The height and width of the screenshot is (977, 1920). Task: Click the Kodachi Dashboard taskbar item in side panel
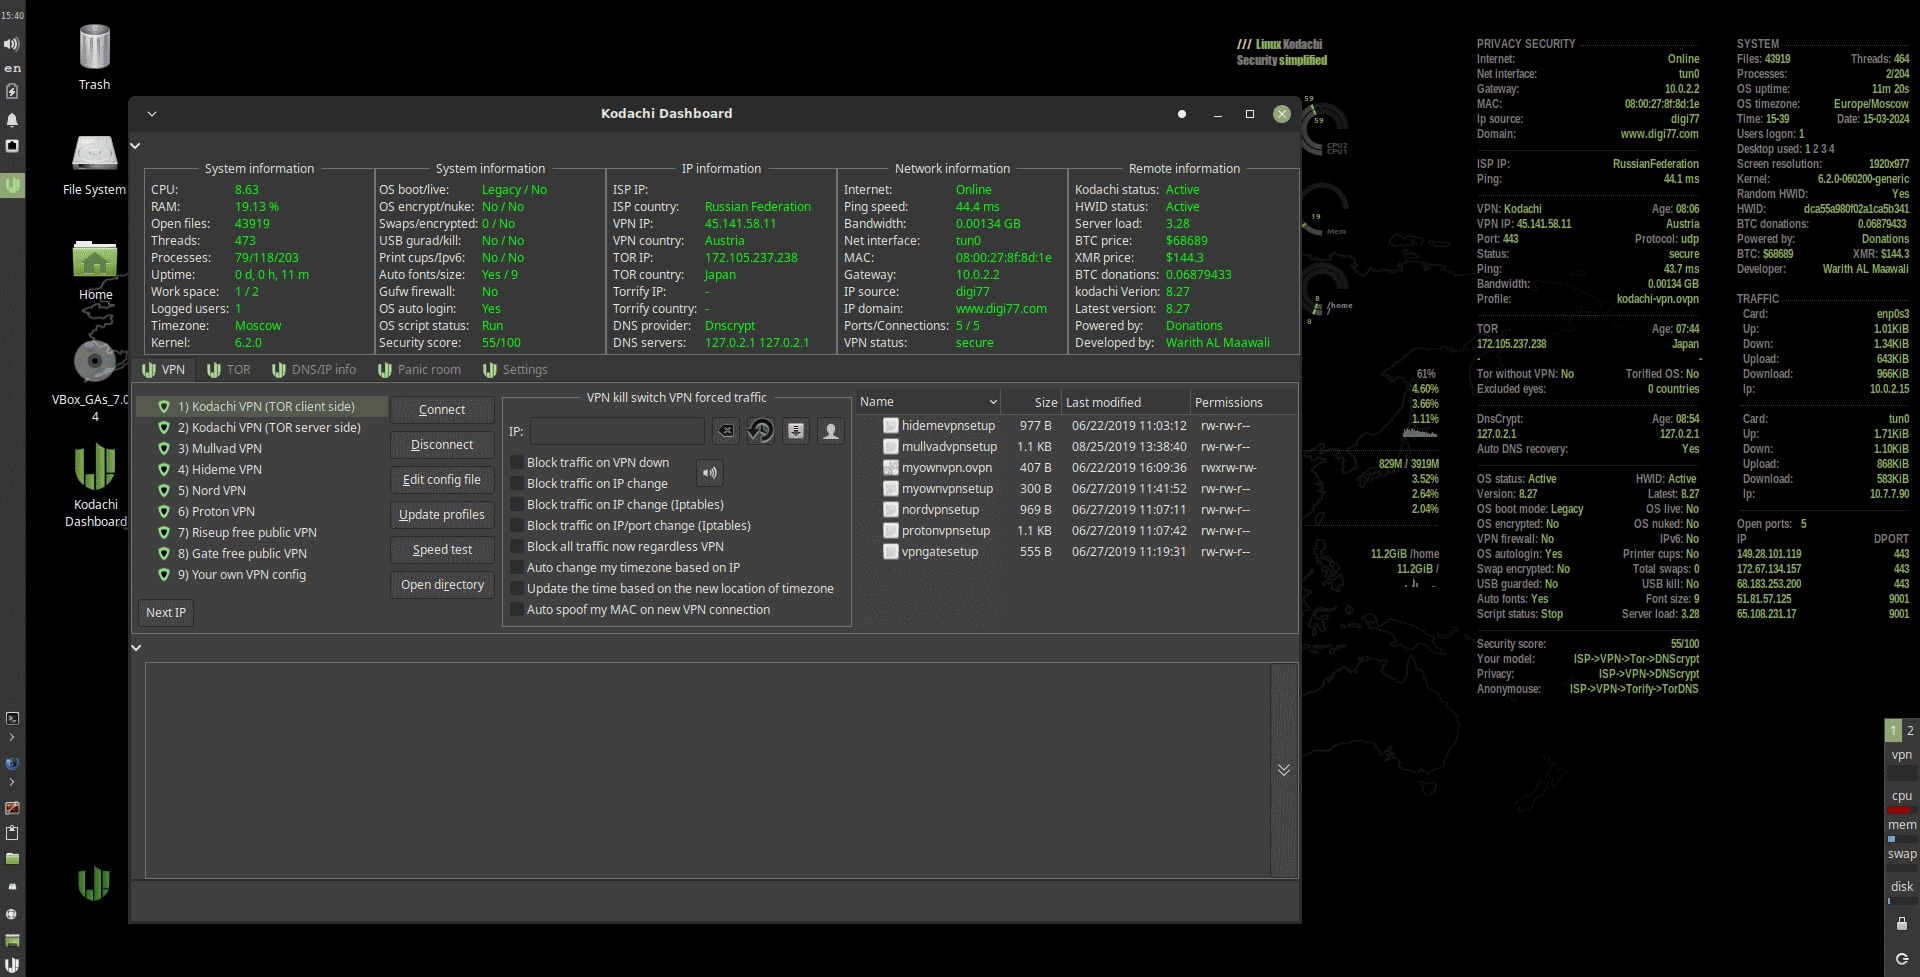12,185
